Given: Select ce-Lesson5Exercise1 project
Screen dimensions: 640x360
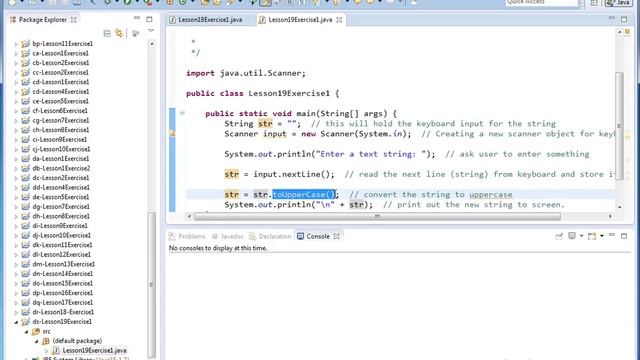Looking at the screenshot, I should tap(60, 101).
